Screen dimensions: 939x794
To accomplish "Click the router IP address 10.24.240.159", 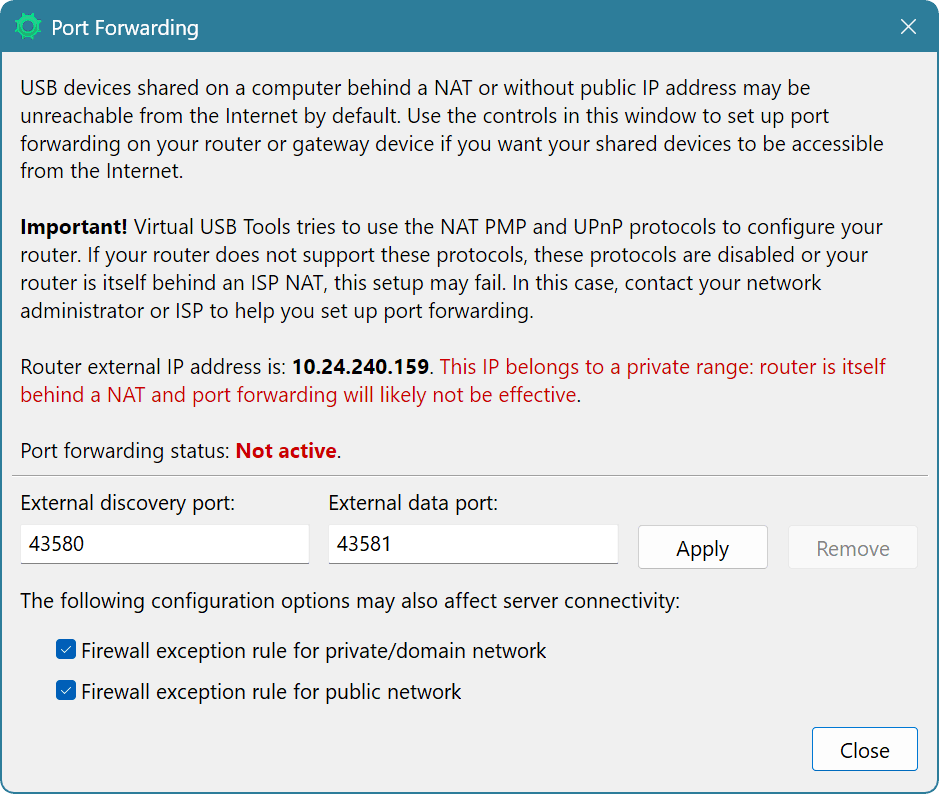I will pos(361,367).
